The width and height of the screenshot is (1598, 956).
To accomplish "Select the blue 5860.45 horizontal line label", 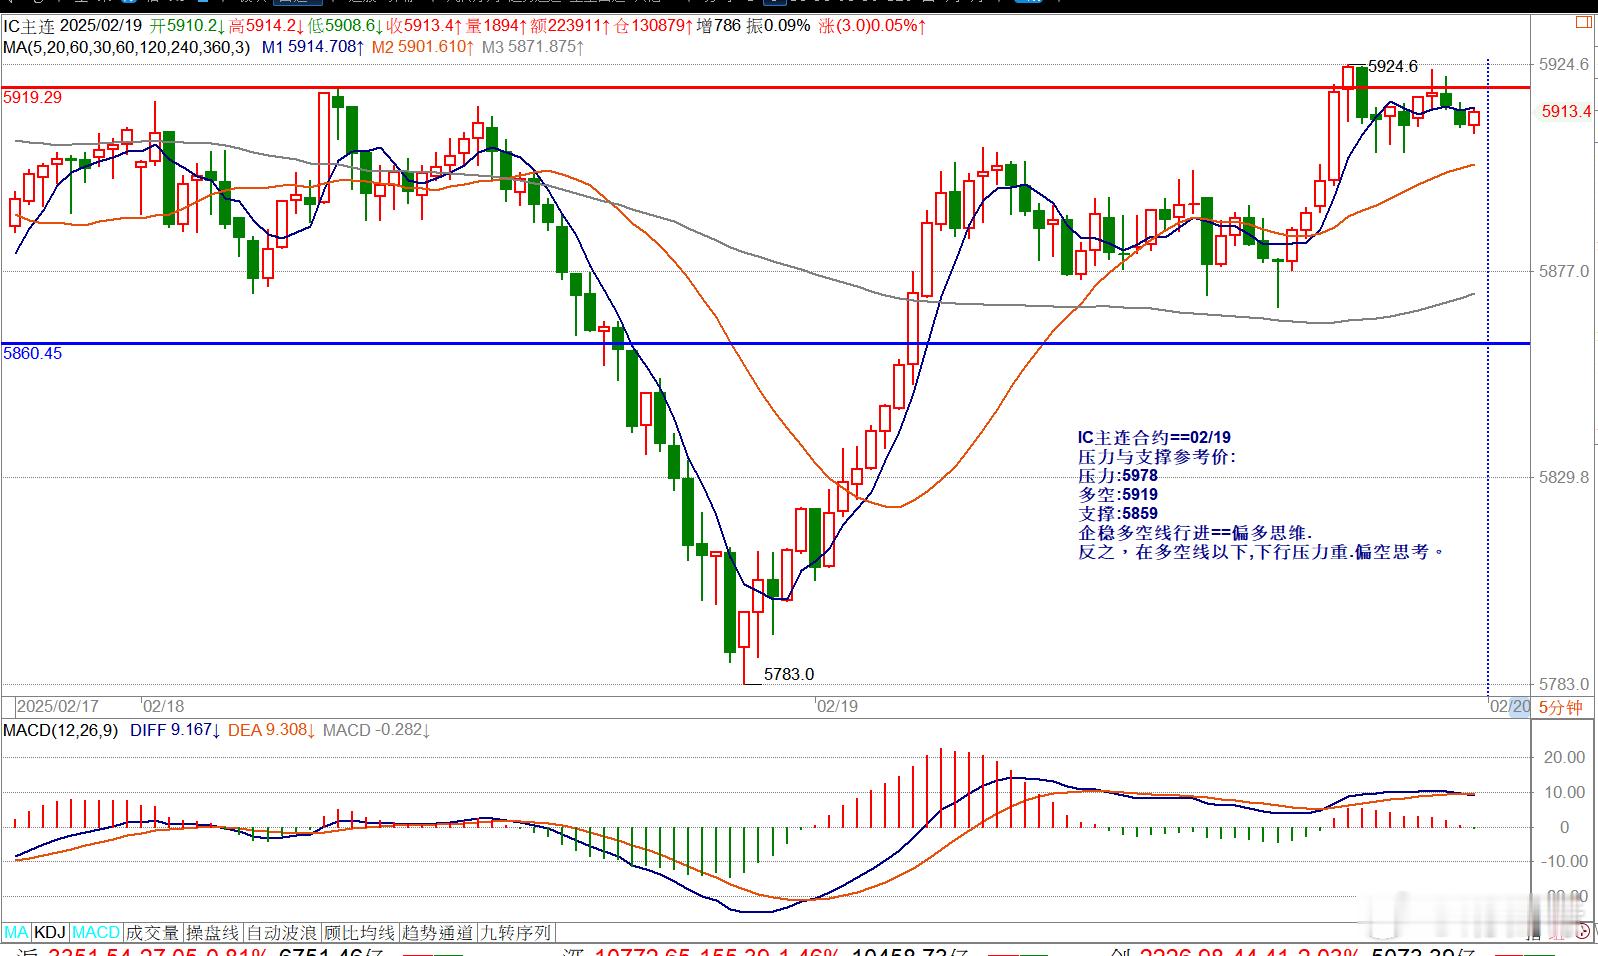I will (x=33, y=353).
